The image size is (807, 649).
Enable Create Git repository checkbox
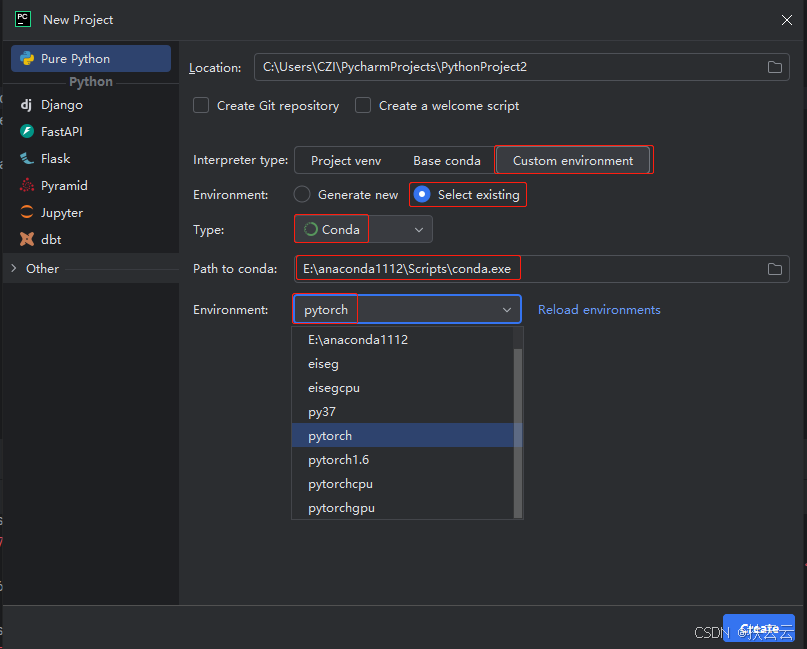click(201, 106)
